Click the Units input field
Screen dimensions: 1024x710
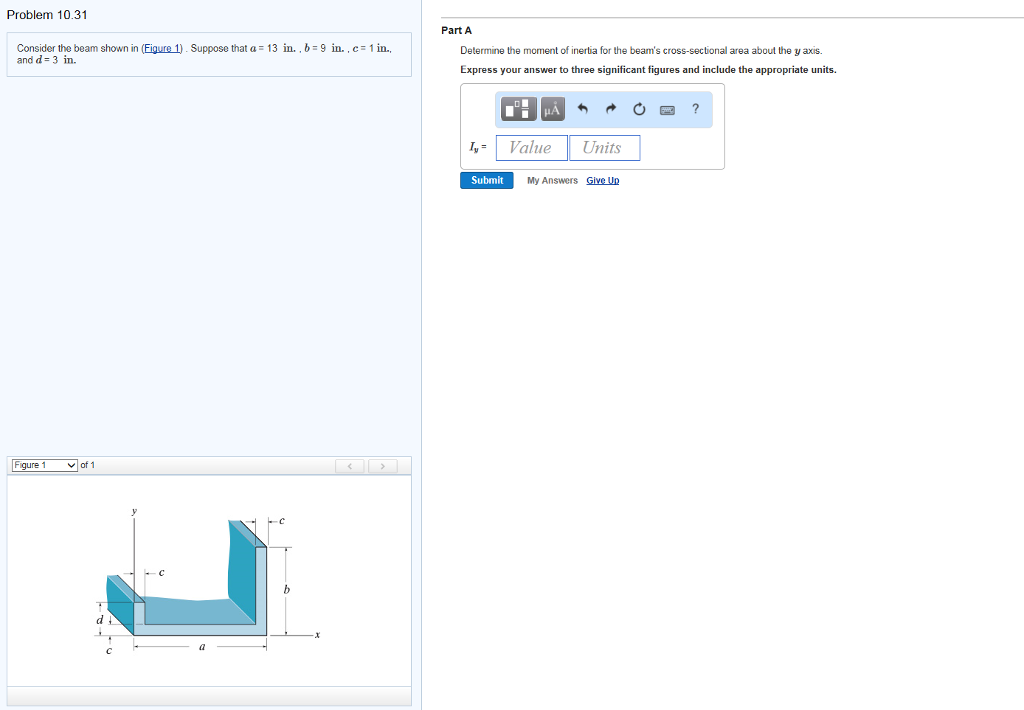point(604,147)
